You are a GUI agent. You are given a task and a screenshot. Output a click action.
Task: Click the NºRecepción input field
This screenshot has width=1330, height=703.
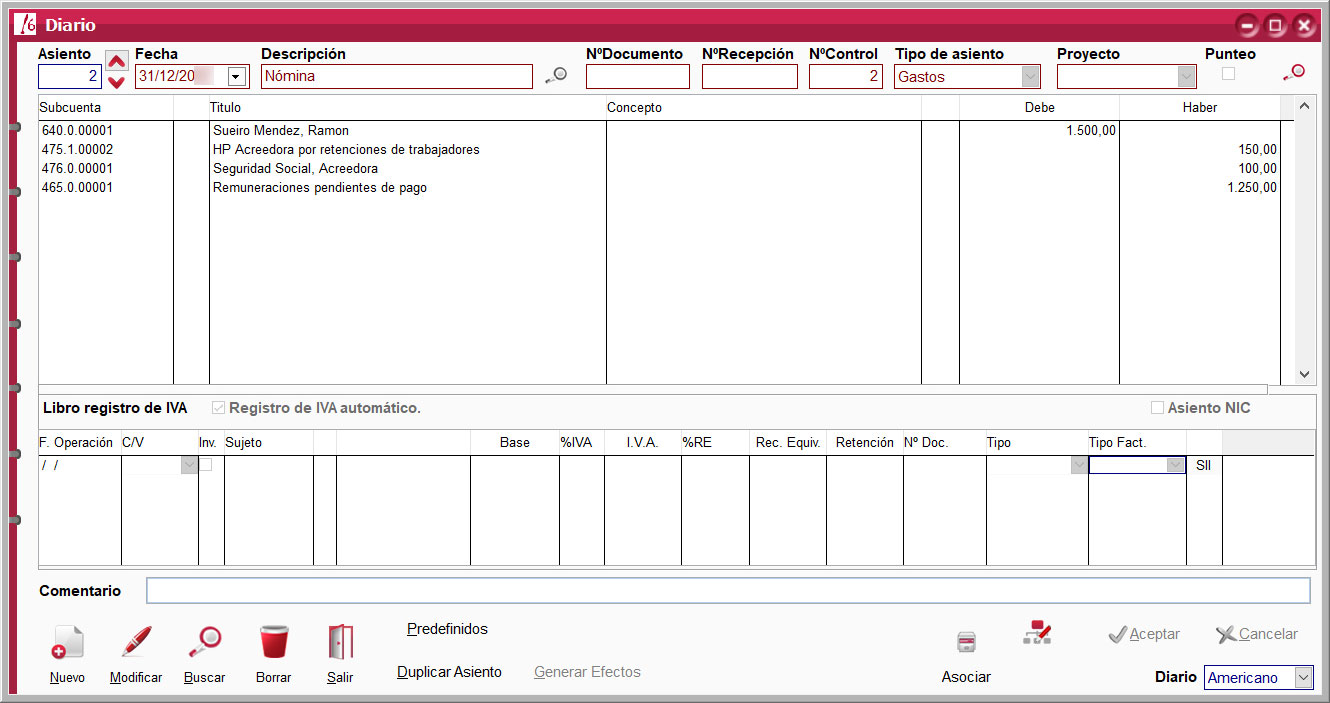[x=750, y=77]
